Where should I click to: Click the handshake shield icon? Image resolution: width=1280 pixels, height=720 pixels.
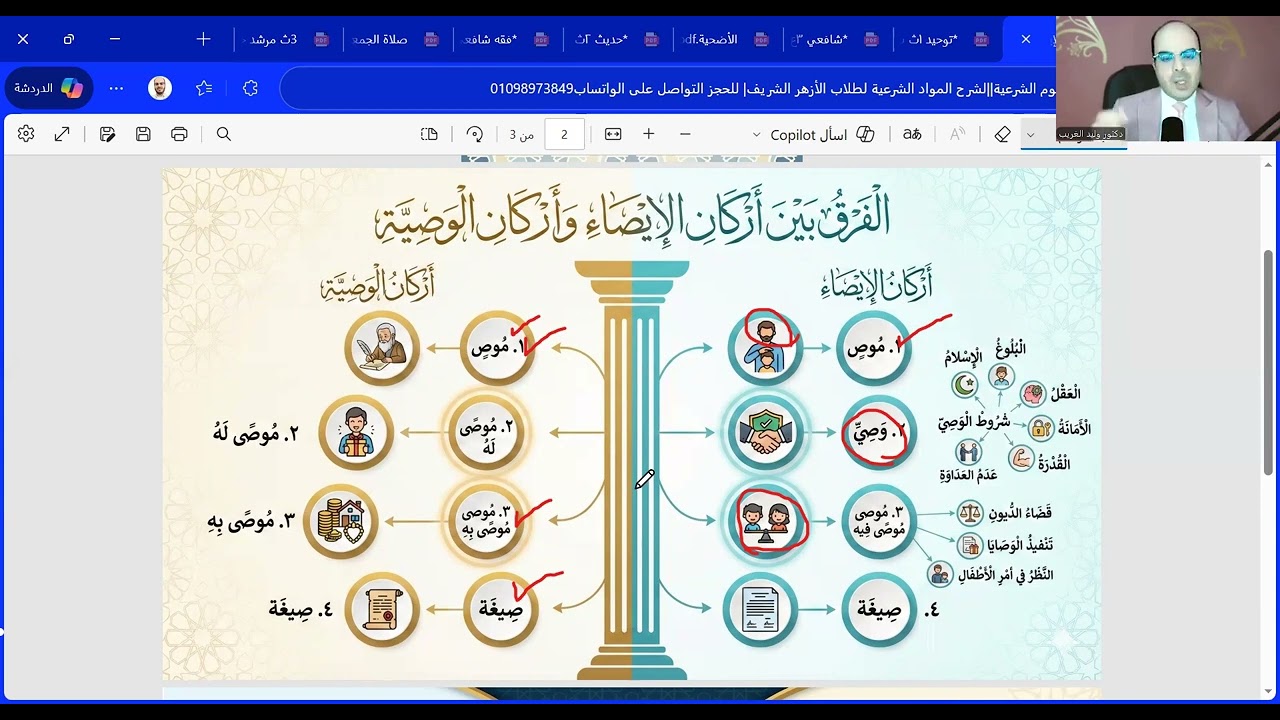click(765, 435)
